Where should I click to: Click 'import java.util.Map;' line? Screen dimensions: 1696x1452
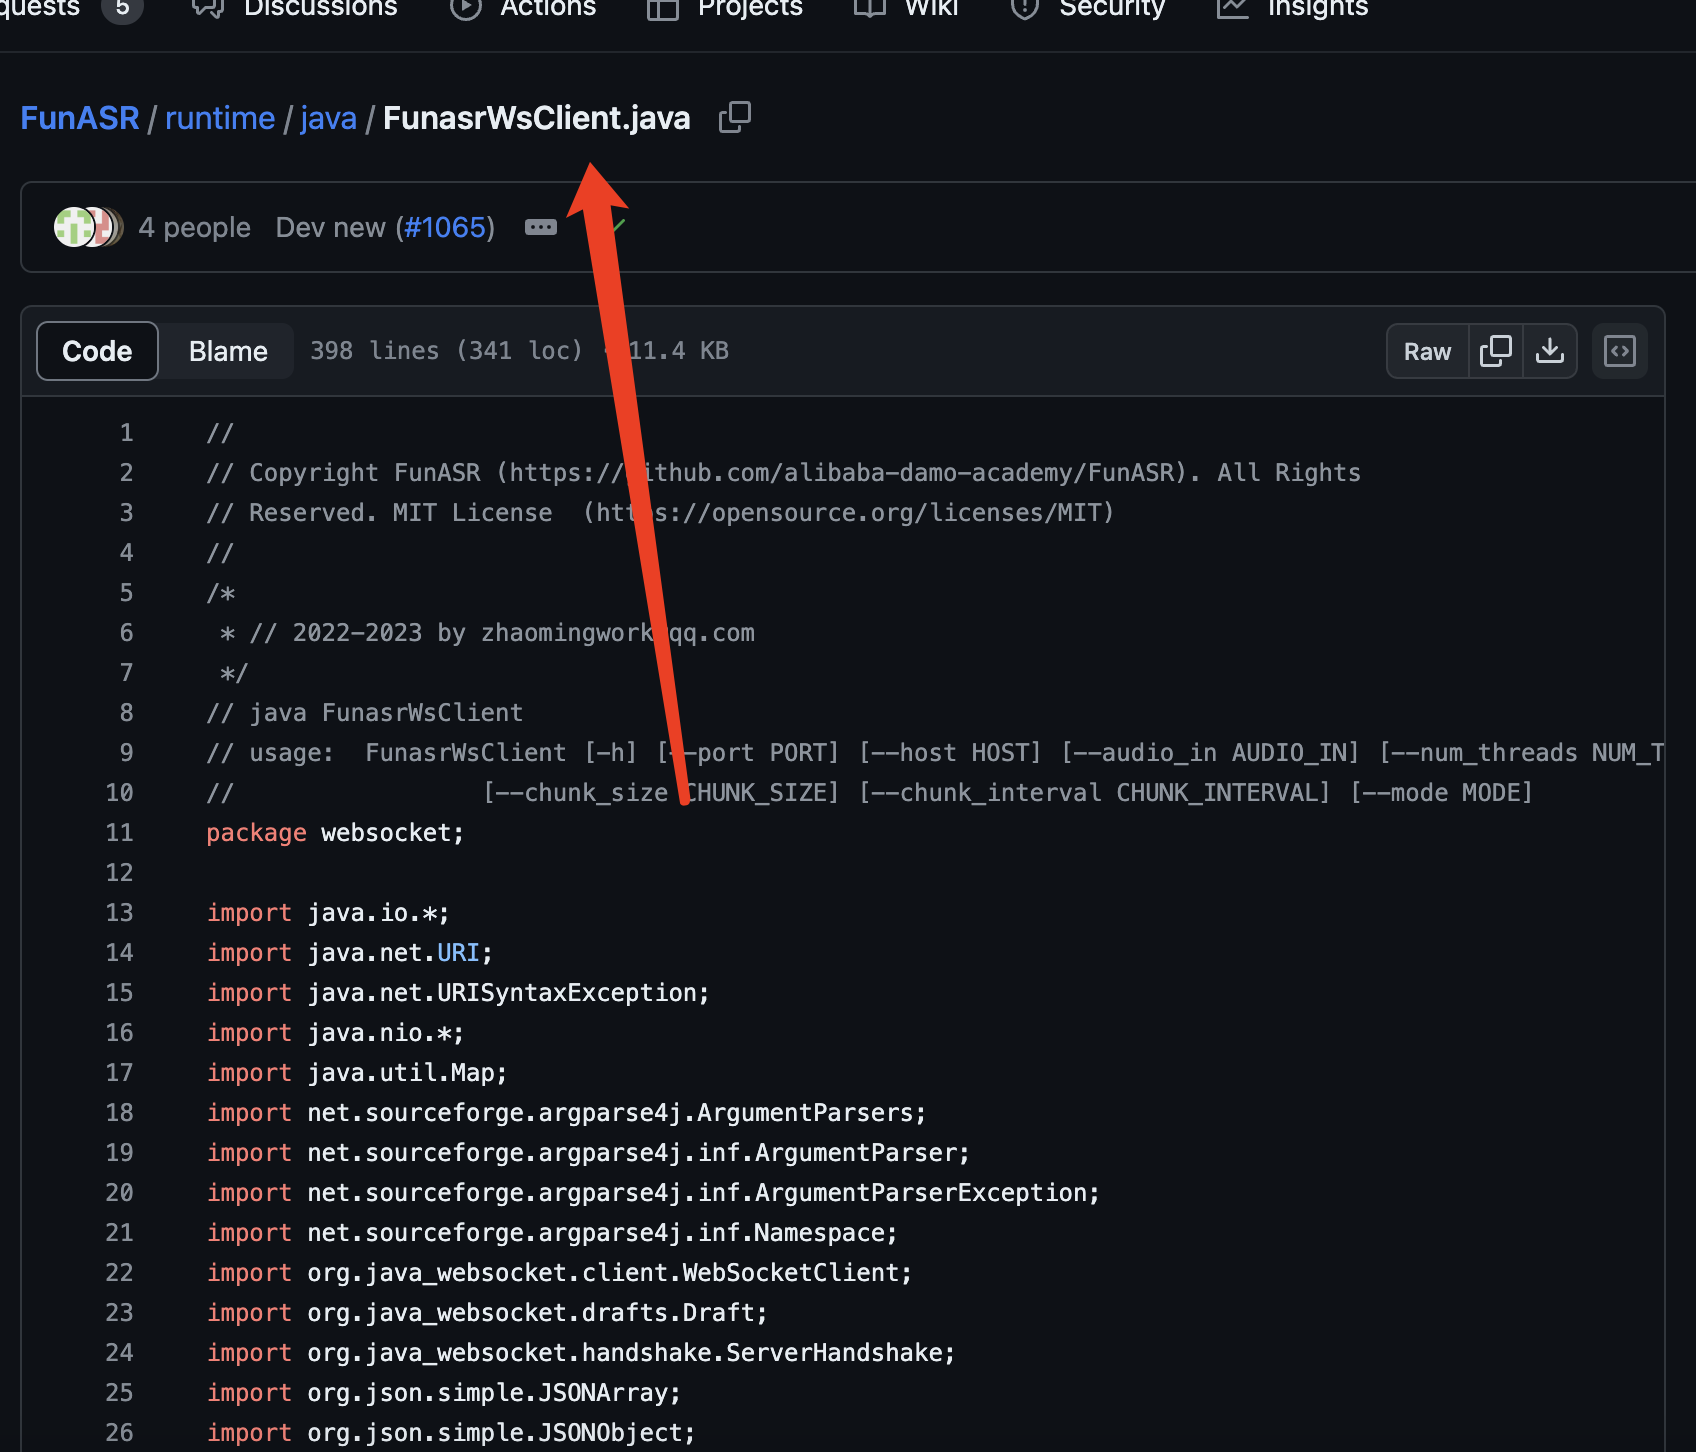357,1073
